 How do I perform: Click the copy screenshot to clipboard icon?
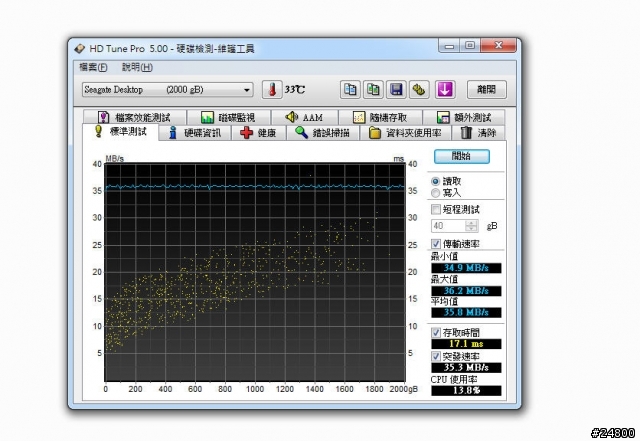(373, 89)
